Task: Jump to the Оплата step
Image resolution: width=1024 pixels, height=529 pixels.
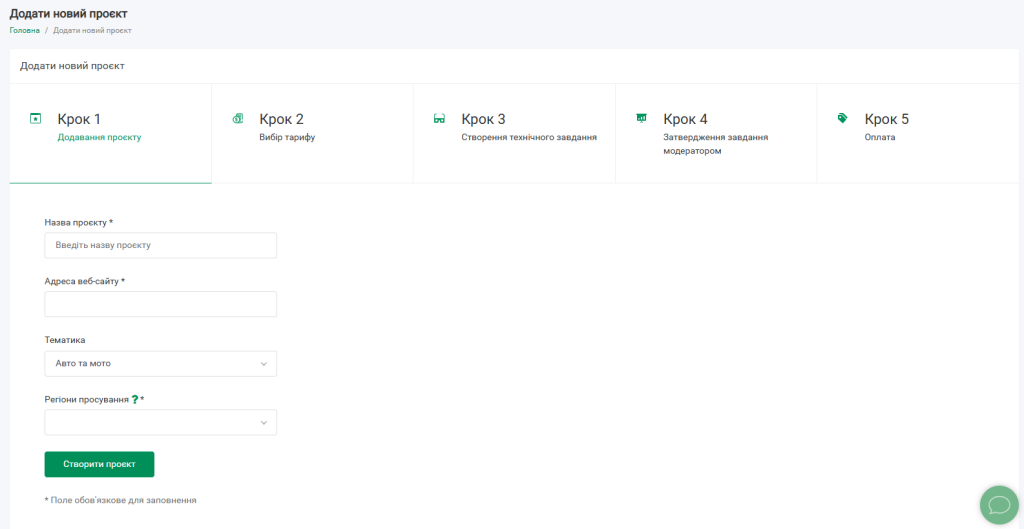Action: 880,137
